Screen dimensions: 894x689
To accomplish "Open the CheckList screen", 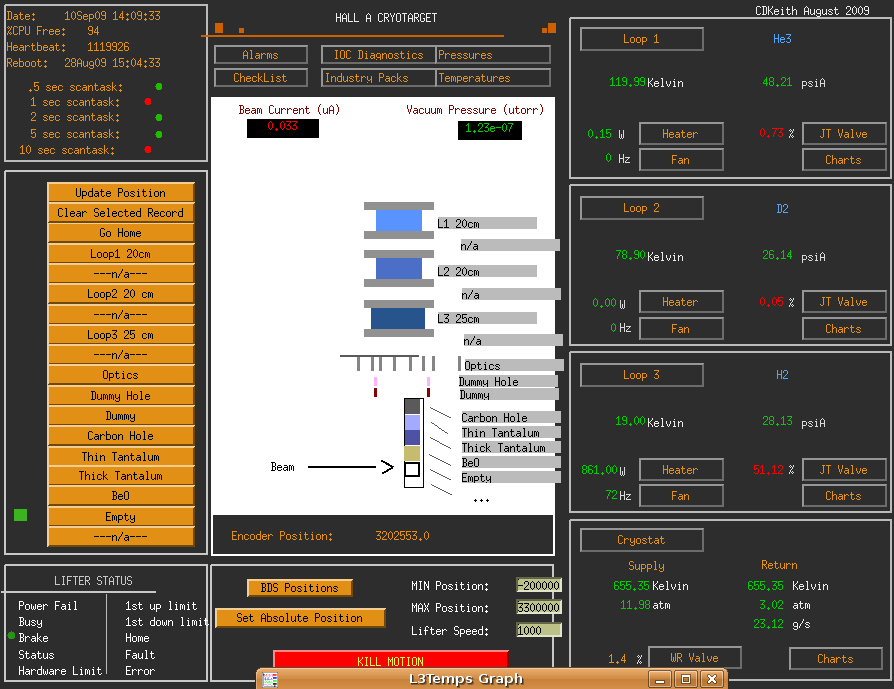I will (x=261, y=78).
